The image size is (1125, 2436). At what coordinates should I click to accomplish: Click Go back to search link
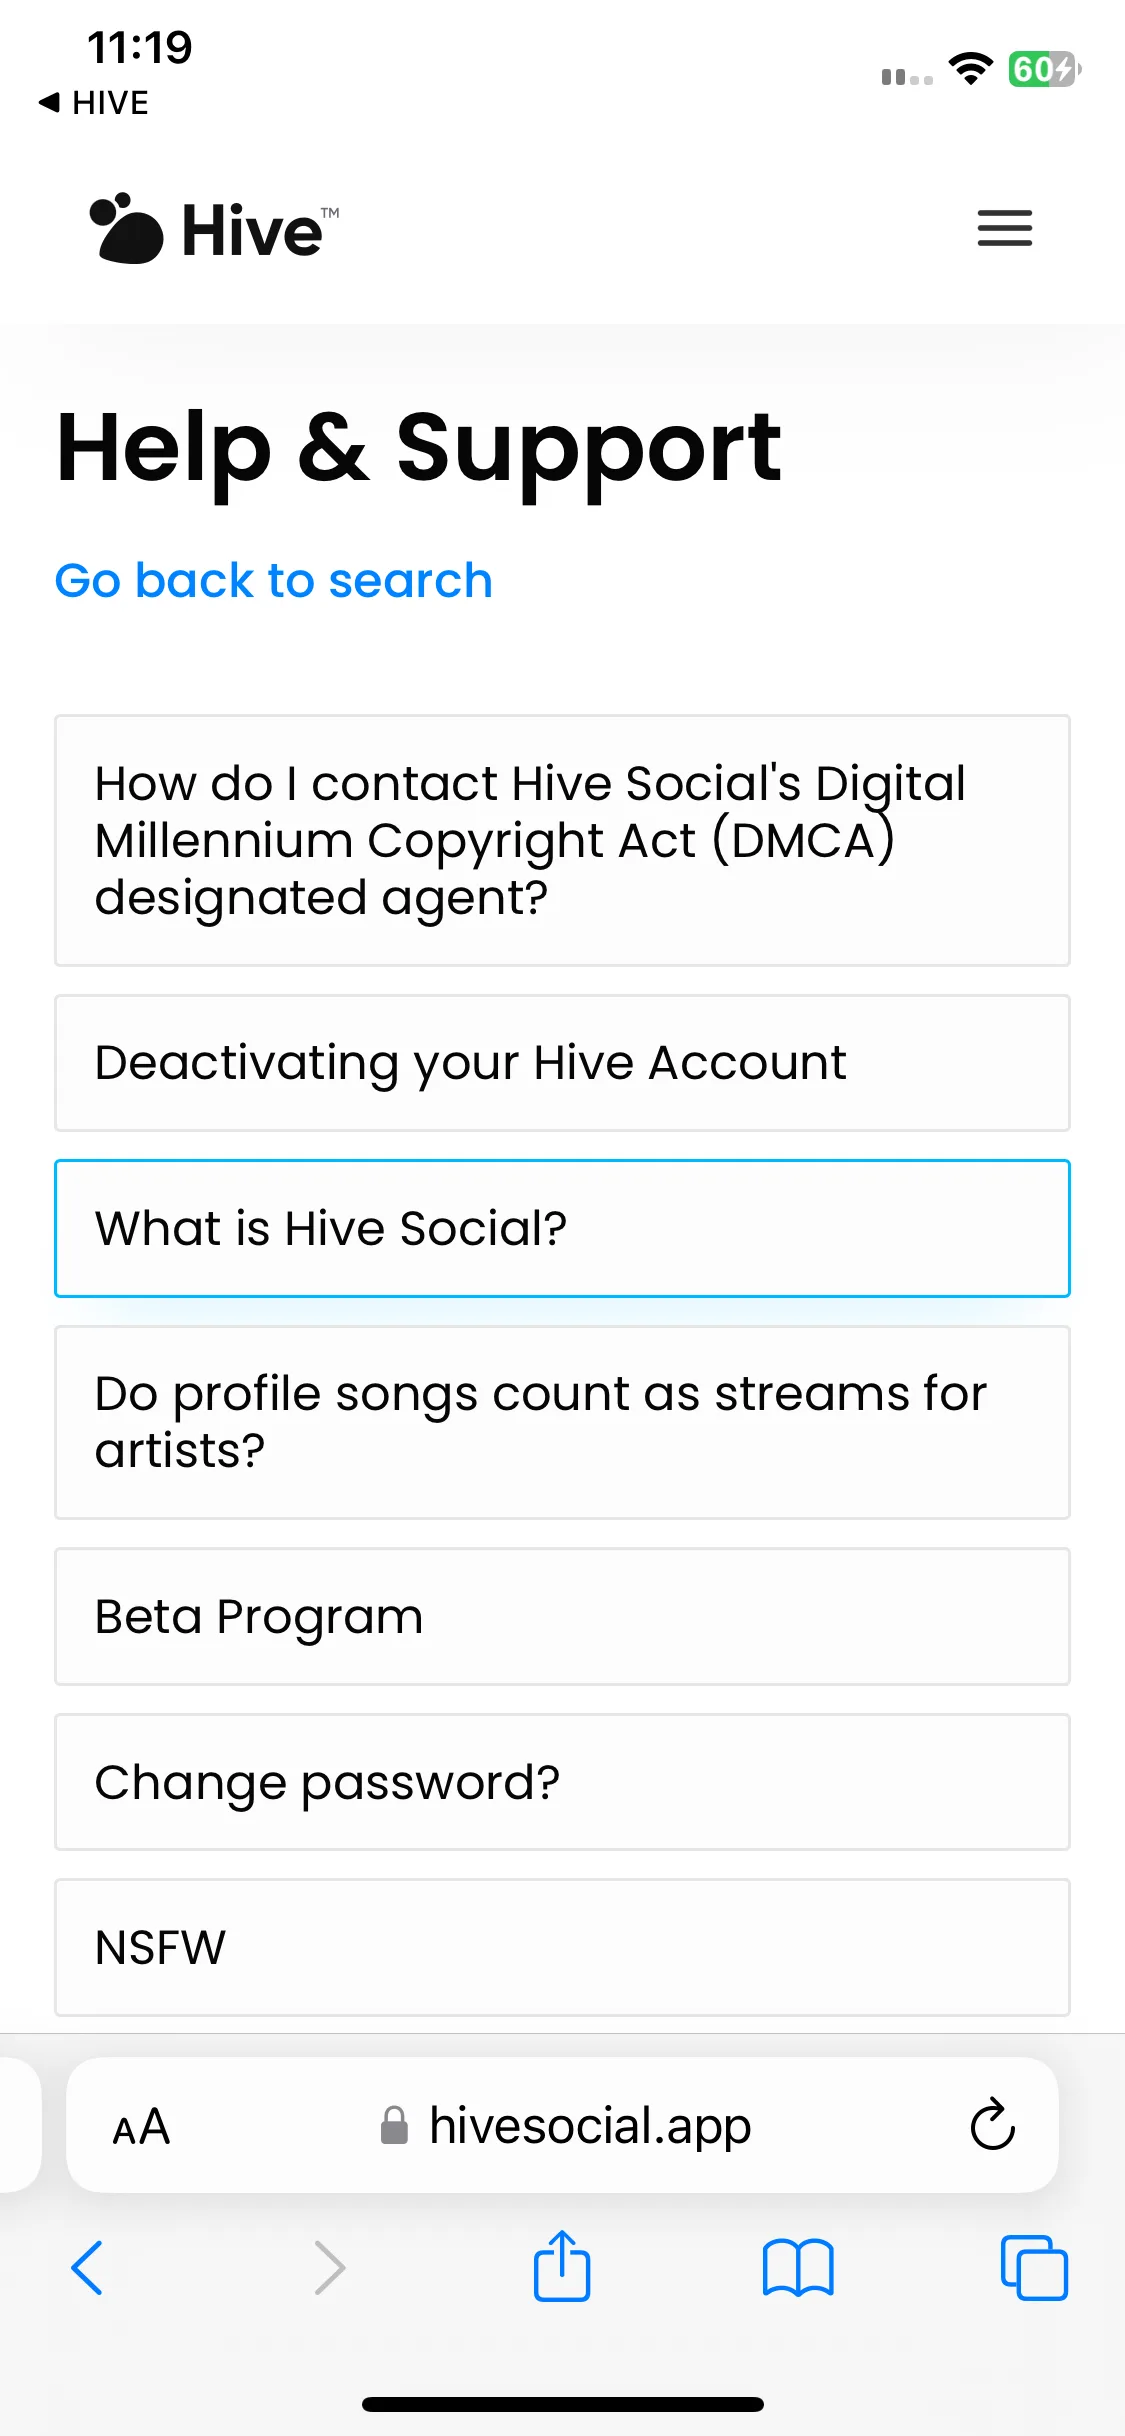tap(273, 581)
